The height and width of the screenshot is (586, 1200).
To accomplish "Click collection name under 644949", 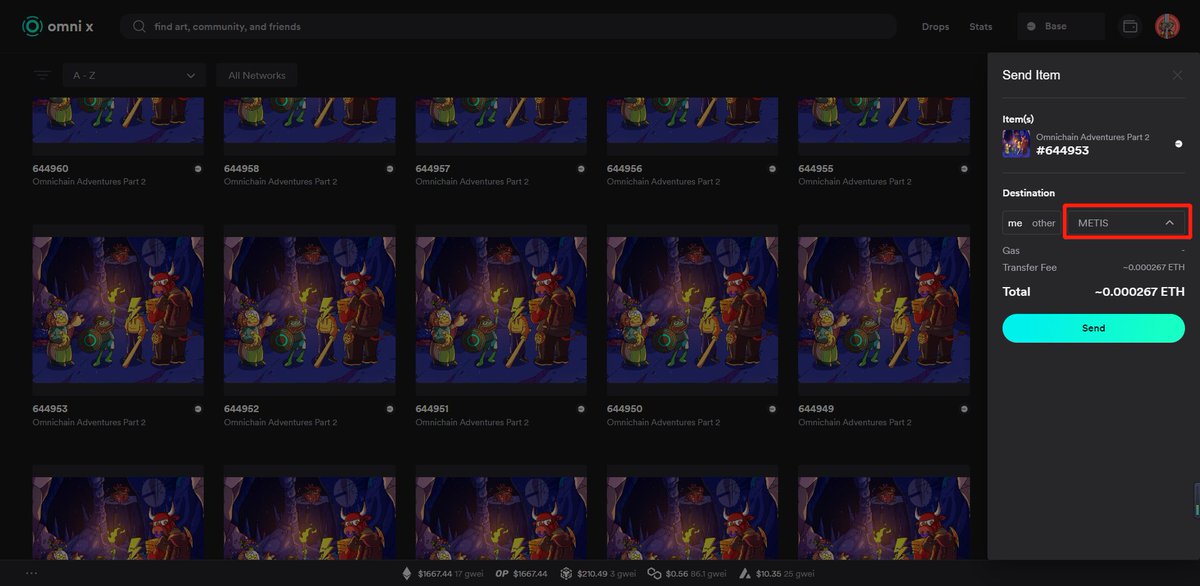I will pyautogui.click(x=855, y=423).
